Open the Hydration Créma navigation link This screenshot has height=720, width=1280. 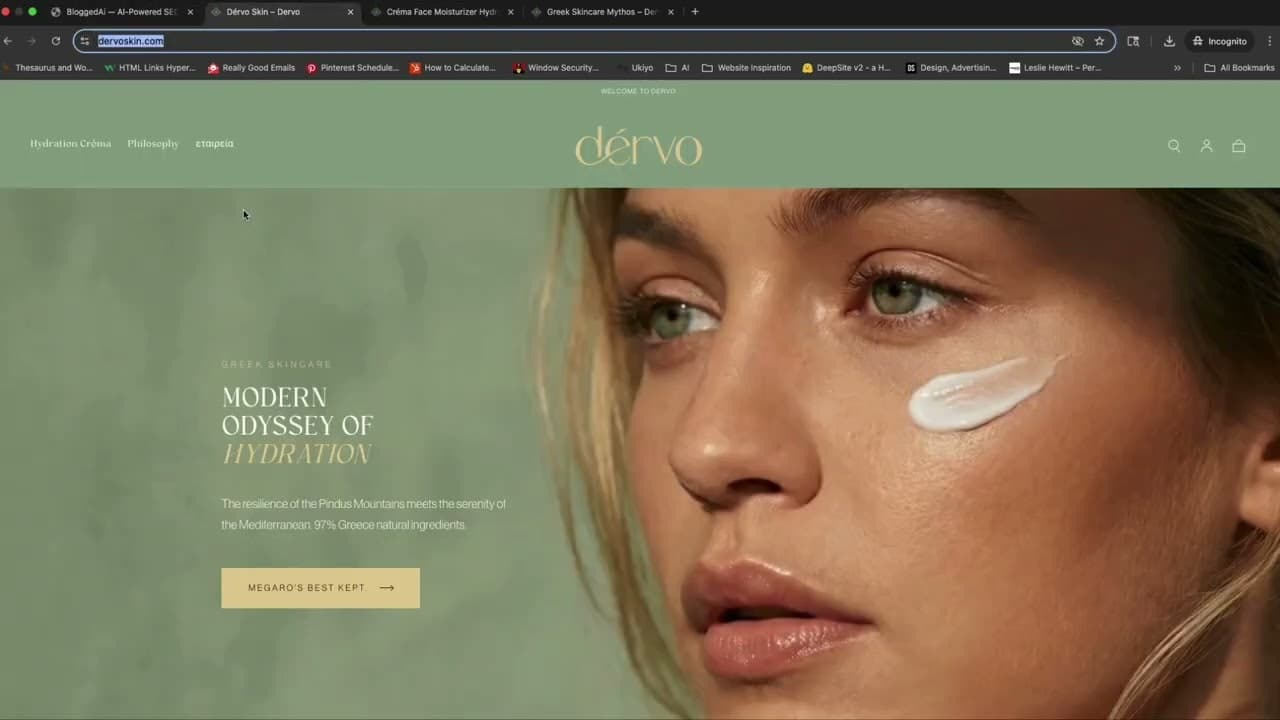click(70, 143)
